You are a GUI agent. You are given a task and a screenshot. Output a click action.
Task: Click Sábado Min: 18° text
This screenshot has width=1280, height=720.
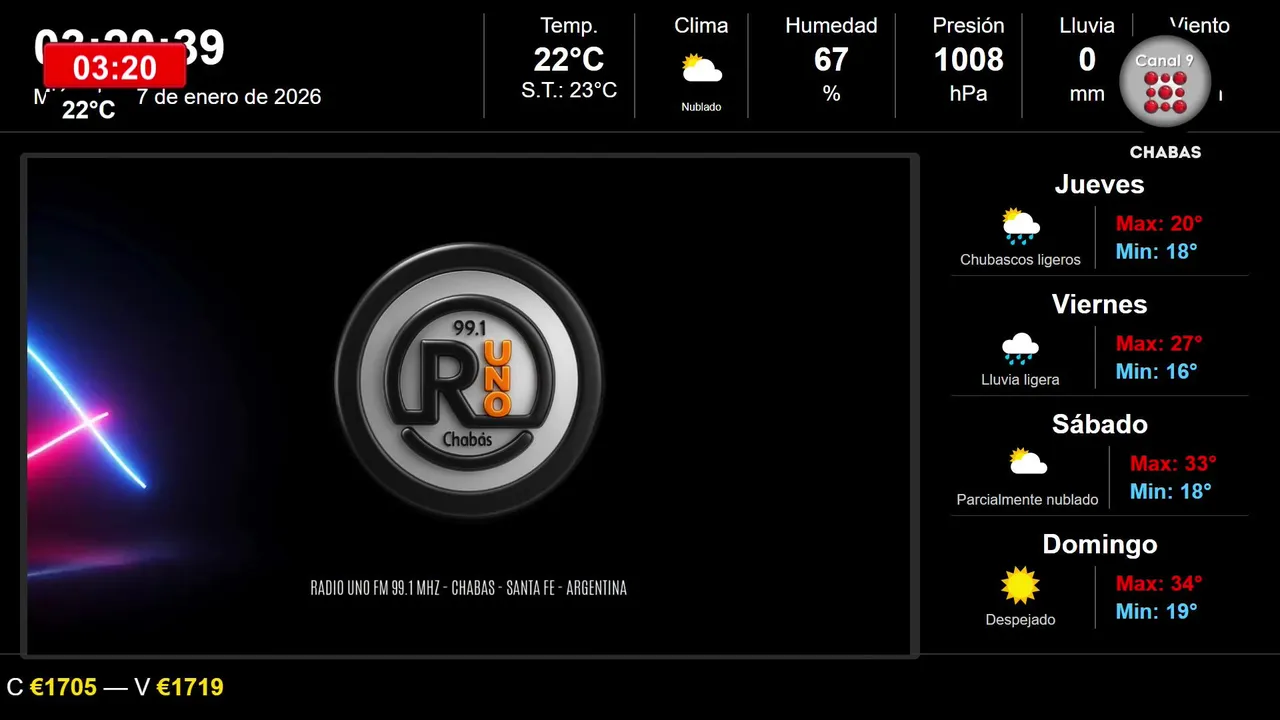1171,491
